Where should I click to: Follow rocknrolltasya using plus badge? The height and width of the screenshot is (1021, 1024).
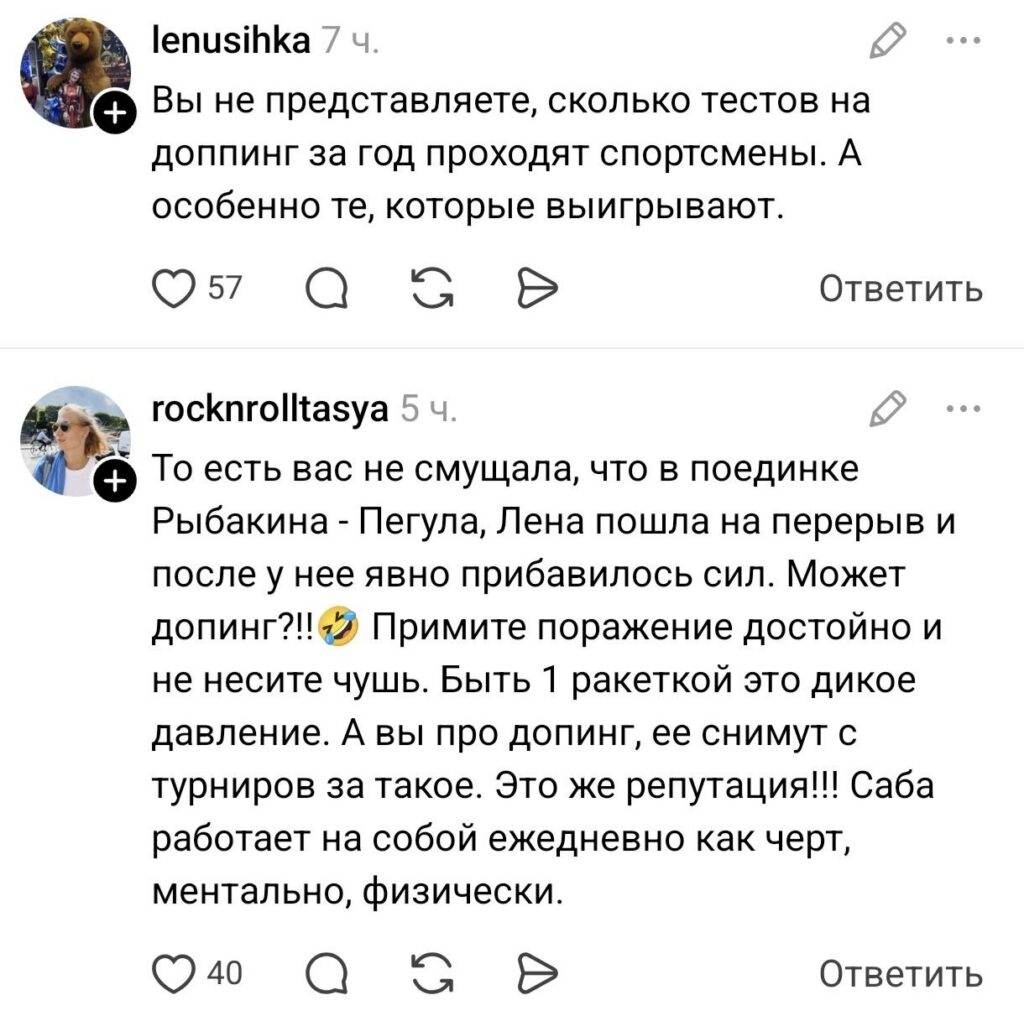pyautogui.click(x=116, y=481)
